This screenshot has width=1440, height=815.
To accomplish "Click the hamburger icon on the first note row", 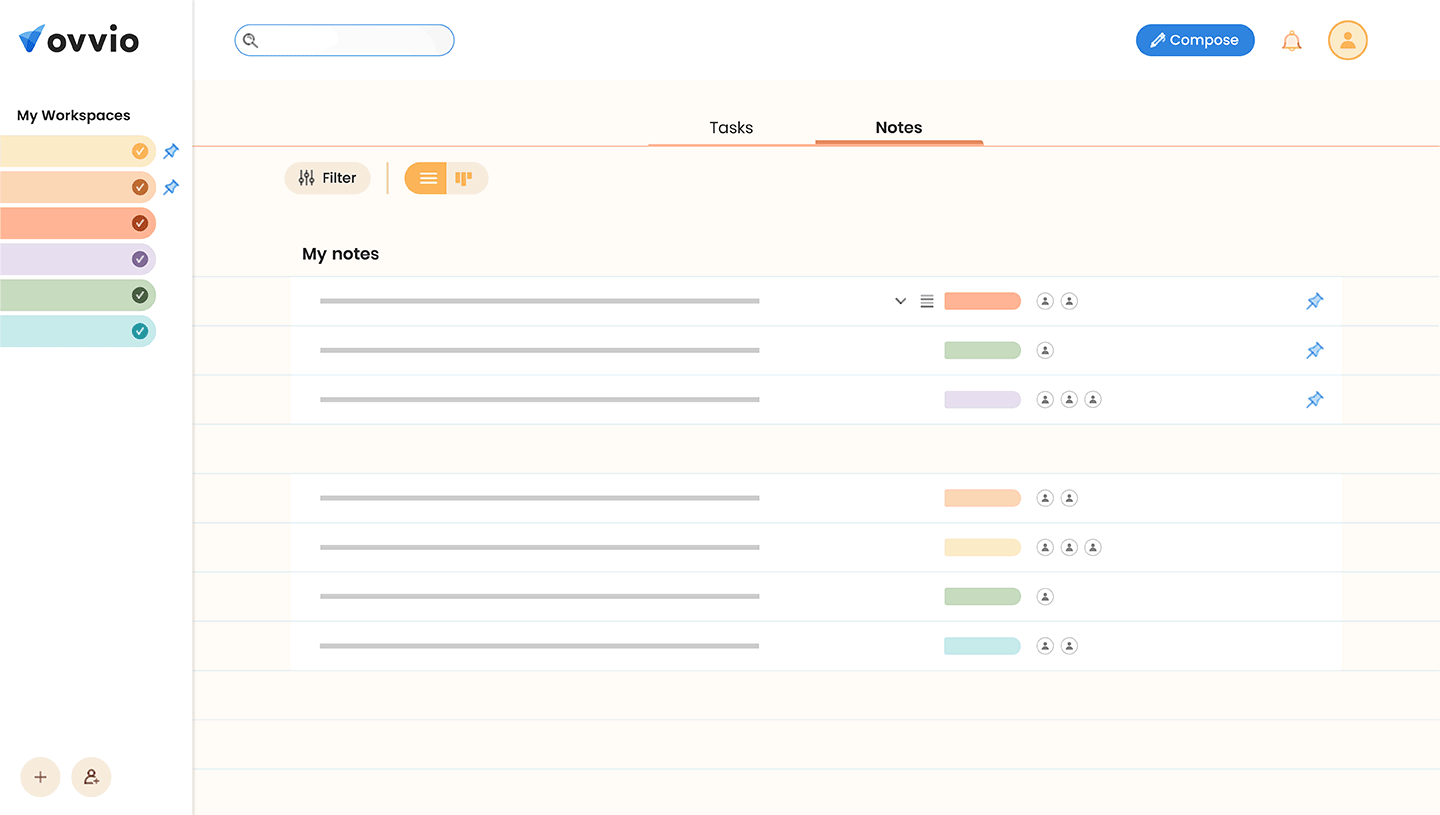I will [x=926, y=300].
